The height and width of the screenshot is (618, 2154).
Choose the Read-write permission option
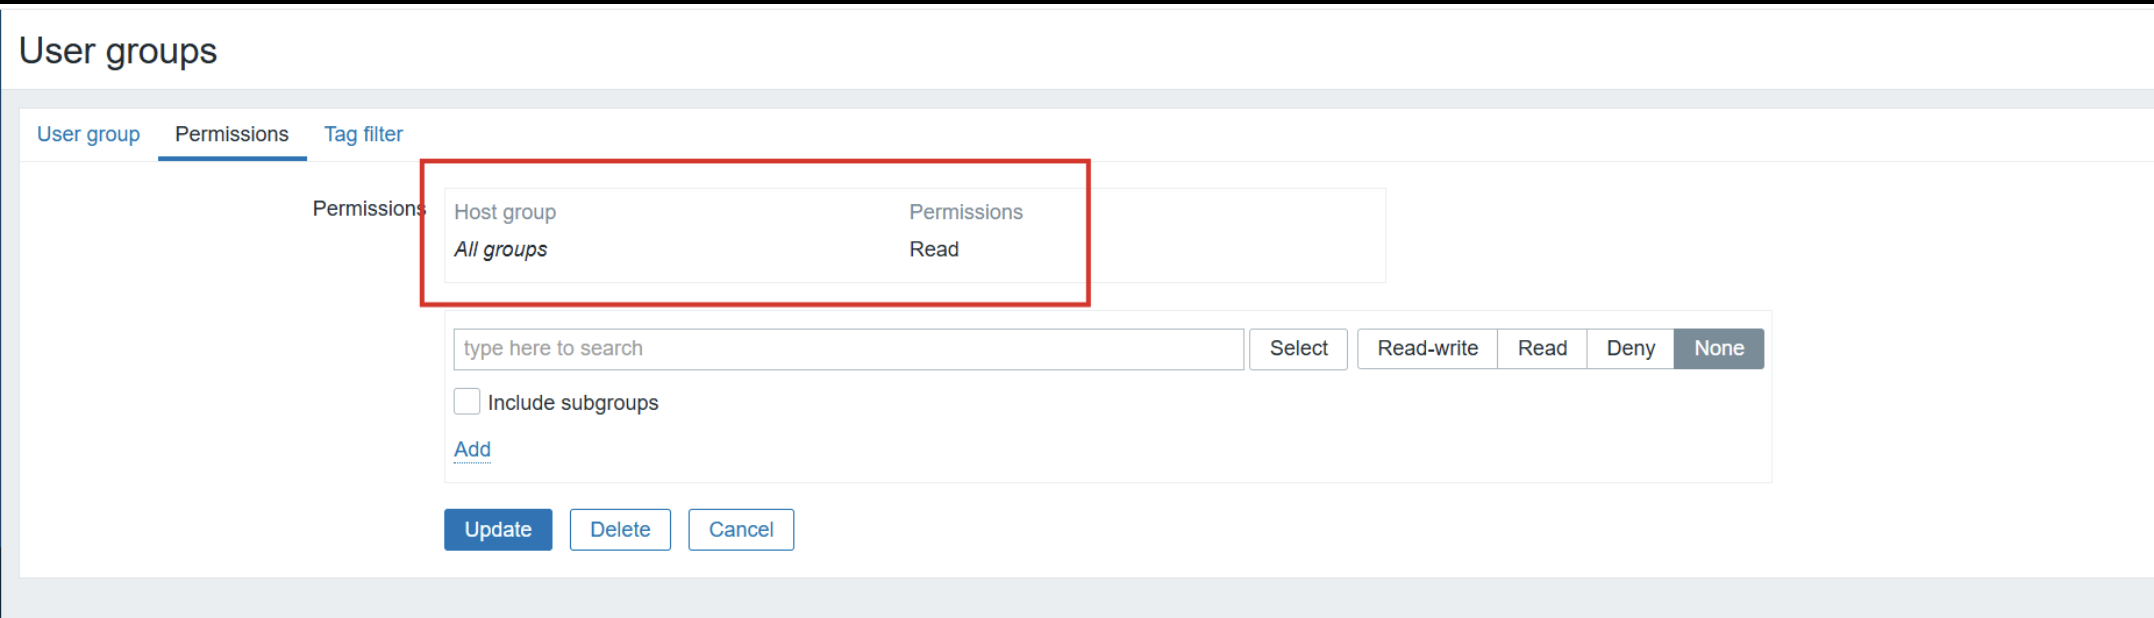coord(1427,349)
